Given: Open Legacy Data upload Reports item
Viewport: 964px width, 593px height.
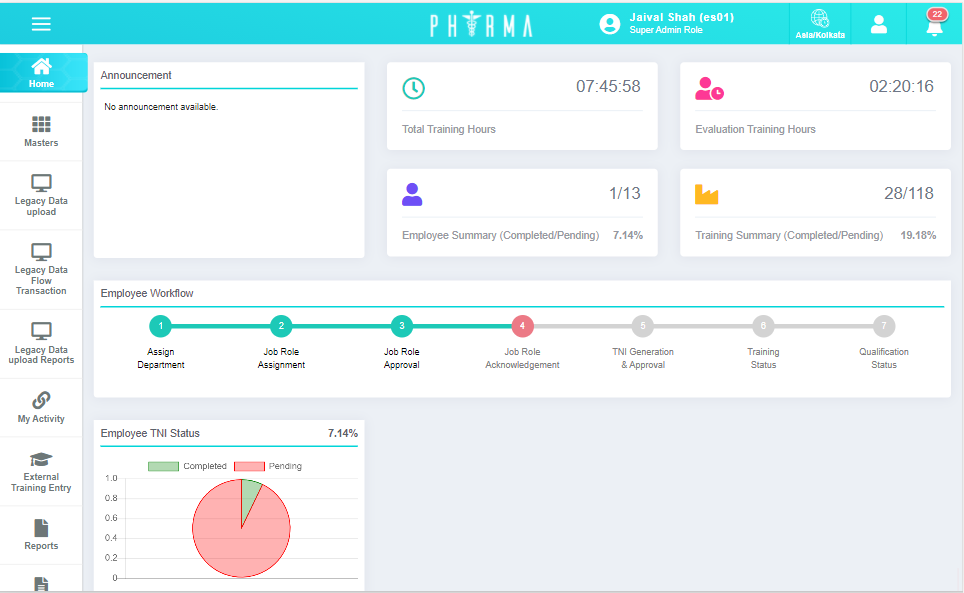Looking at the screenshot, I should point(41,343).
